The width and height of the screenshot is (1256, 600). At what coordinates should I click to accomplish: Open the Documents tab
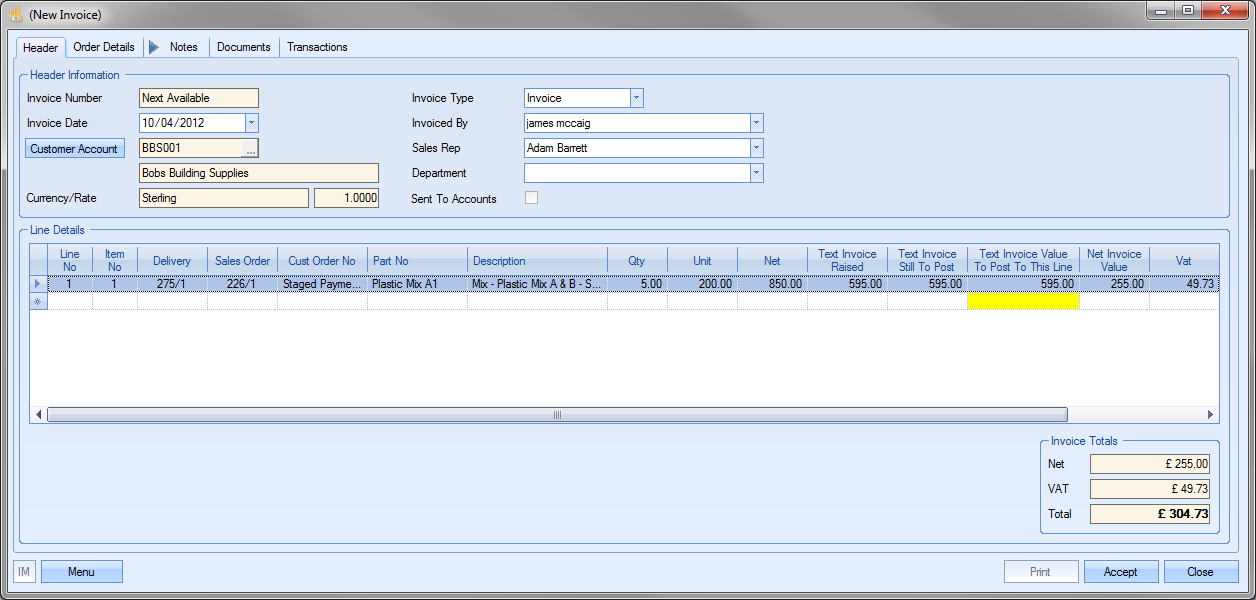tap(243, 47)
